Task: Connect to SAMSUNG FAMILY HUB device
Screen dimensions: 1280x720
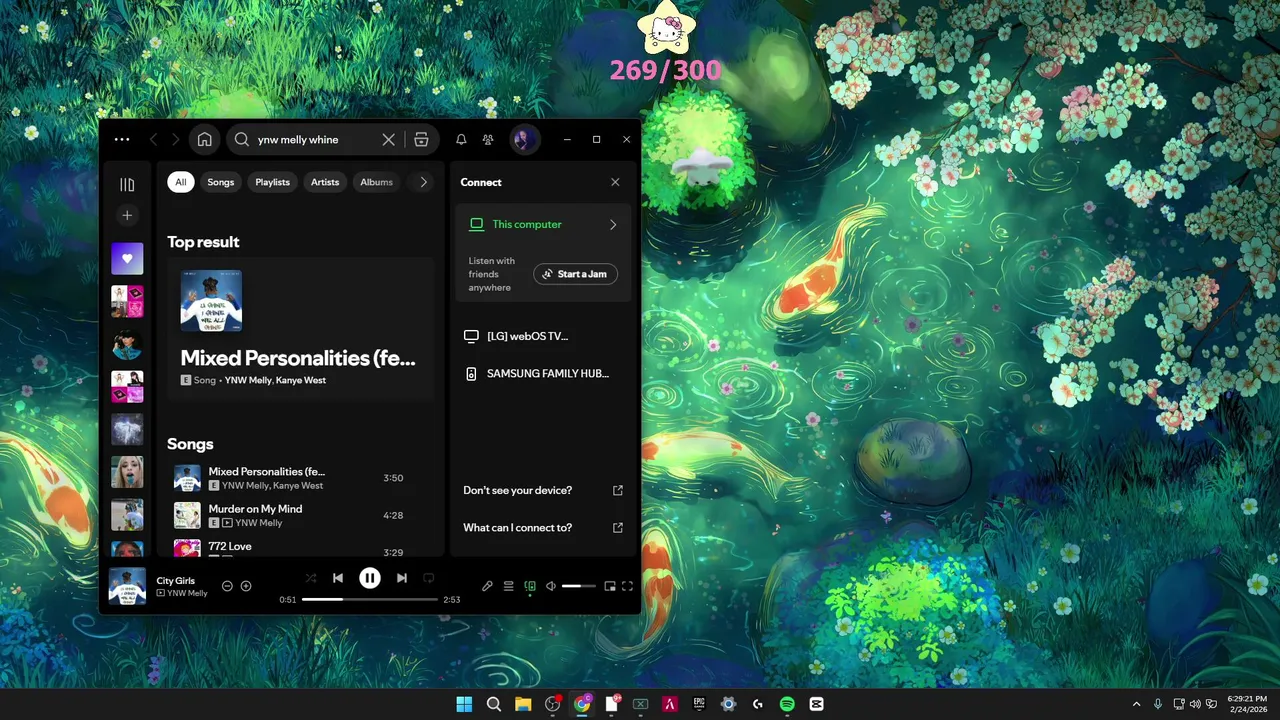Action: [x=543, y=373]
